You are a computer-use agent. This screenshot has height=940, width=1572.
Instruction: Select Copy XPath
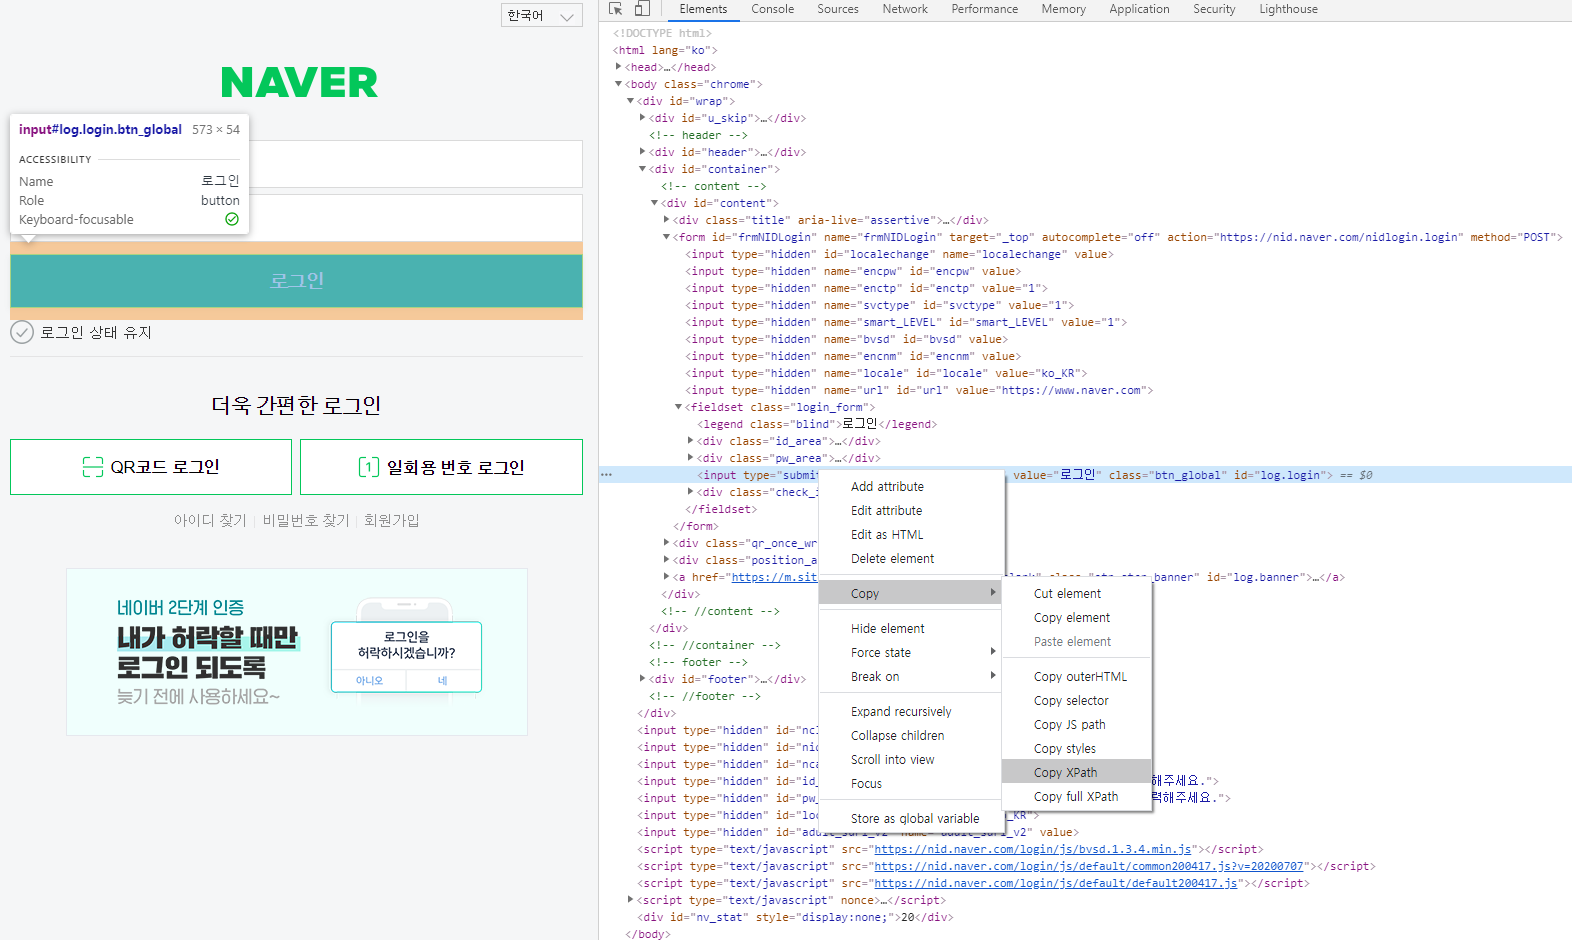point(1077,773)
